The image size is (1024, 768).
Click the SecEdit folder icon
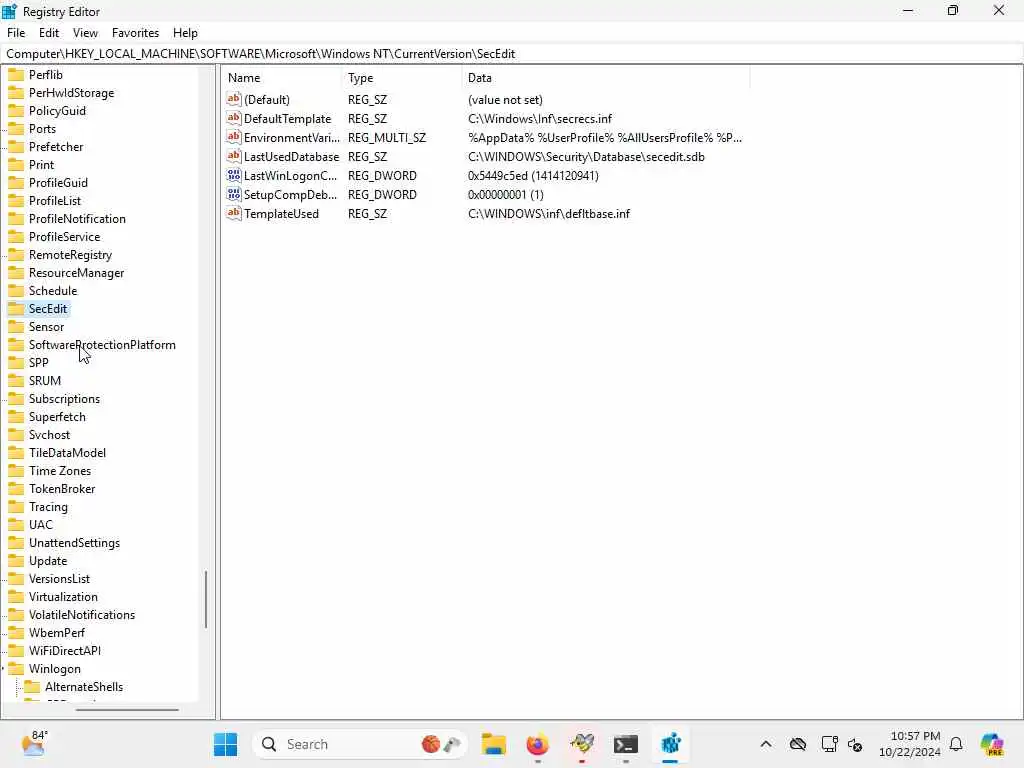pos(16,308)
